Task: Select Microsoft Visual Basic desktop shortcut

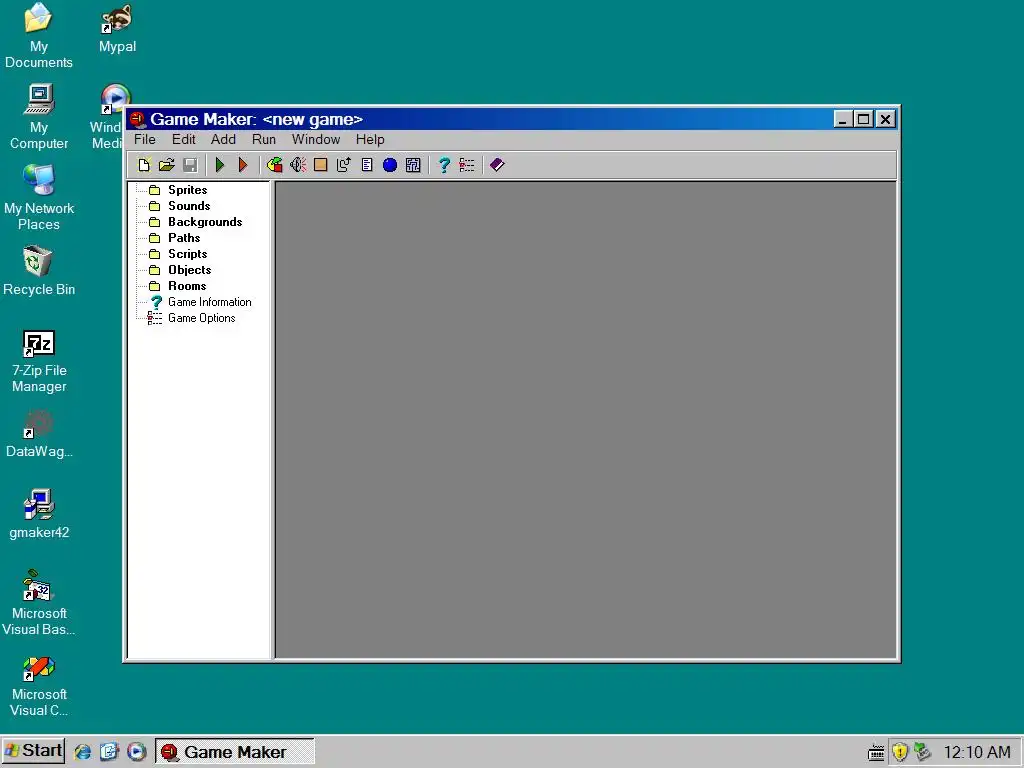Action: click(39, 603)
